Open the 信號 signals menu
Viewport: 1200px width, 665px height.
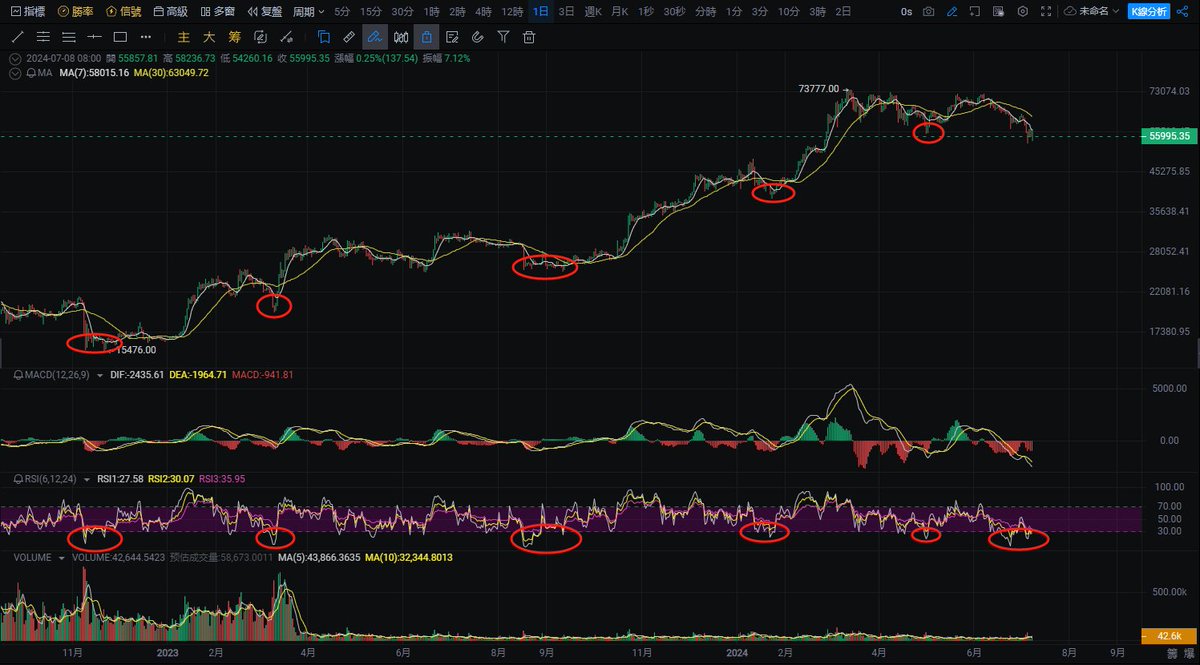coord(124,11)
